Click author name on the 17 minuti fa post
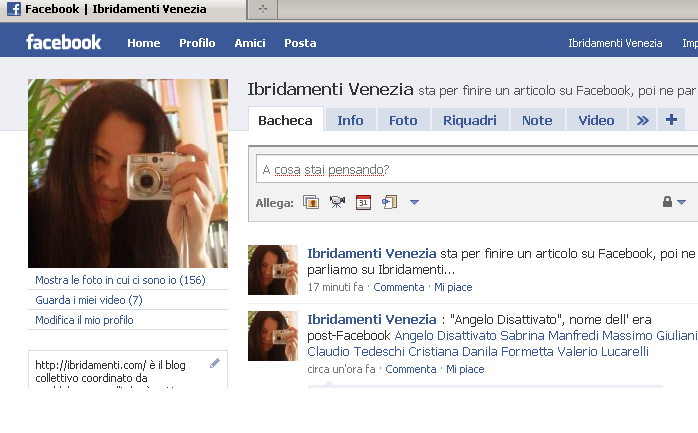Image resolution: width=698 pixels, height=433 pixels. tap(372, 254)
